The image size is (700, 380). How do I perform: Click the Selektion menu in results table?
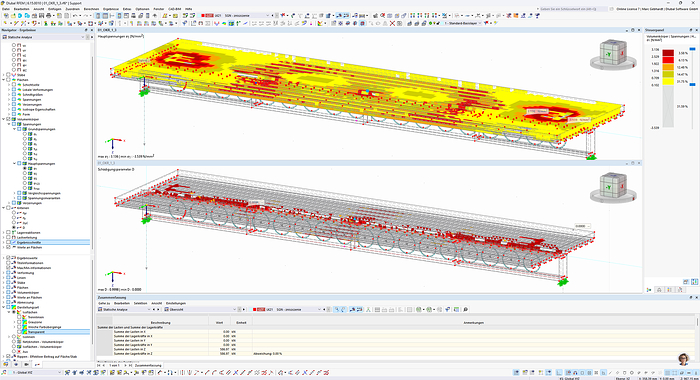point(140,303)
